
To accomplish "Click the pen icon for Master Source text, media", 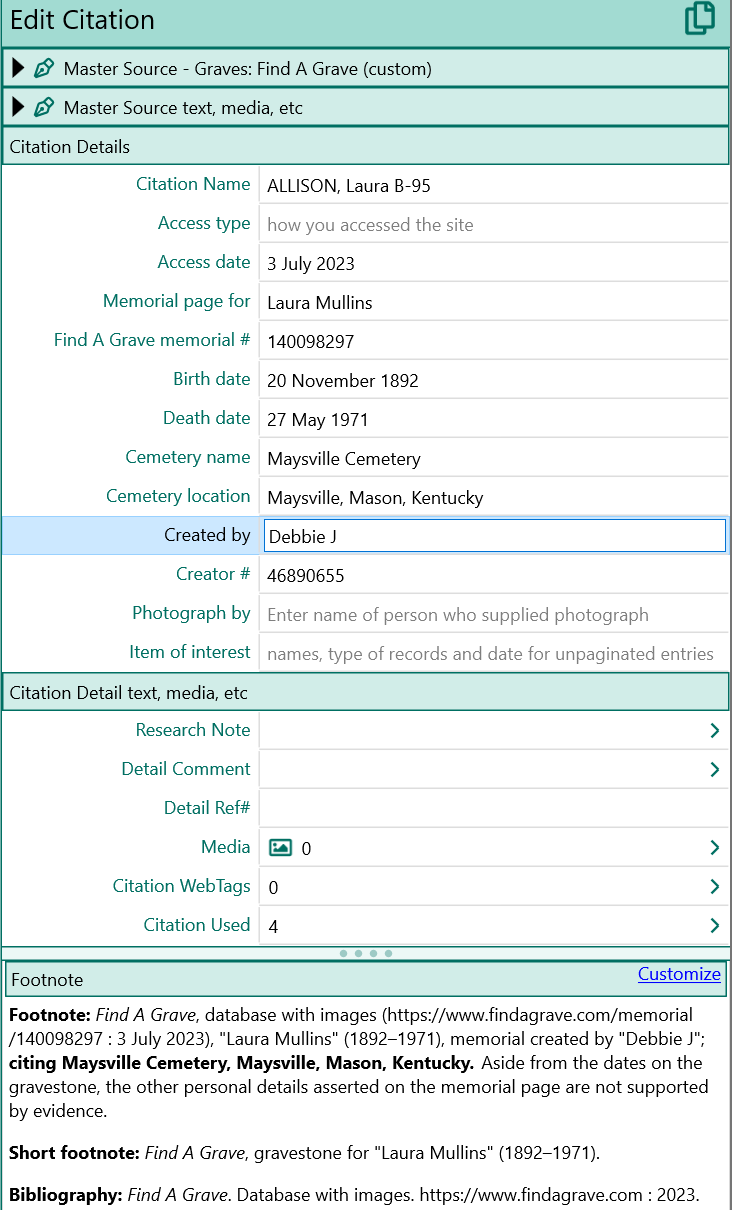I will point(44,108).
